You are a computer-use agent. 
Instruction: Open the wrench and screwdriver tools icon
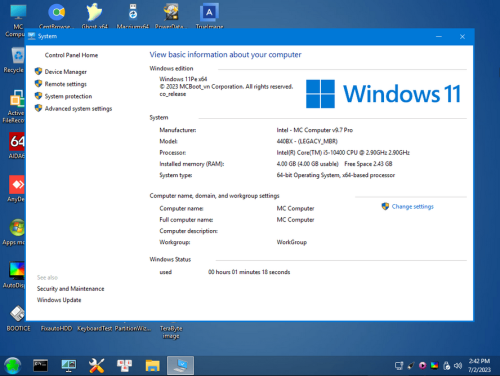point(97,366)
